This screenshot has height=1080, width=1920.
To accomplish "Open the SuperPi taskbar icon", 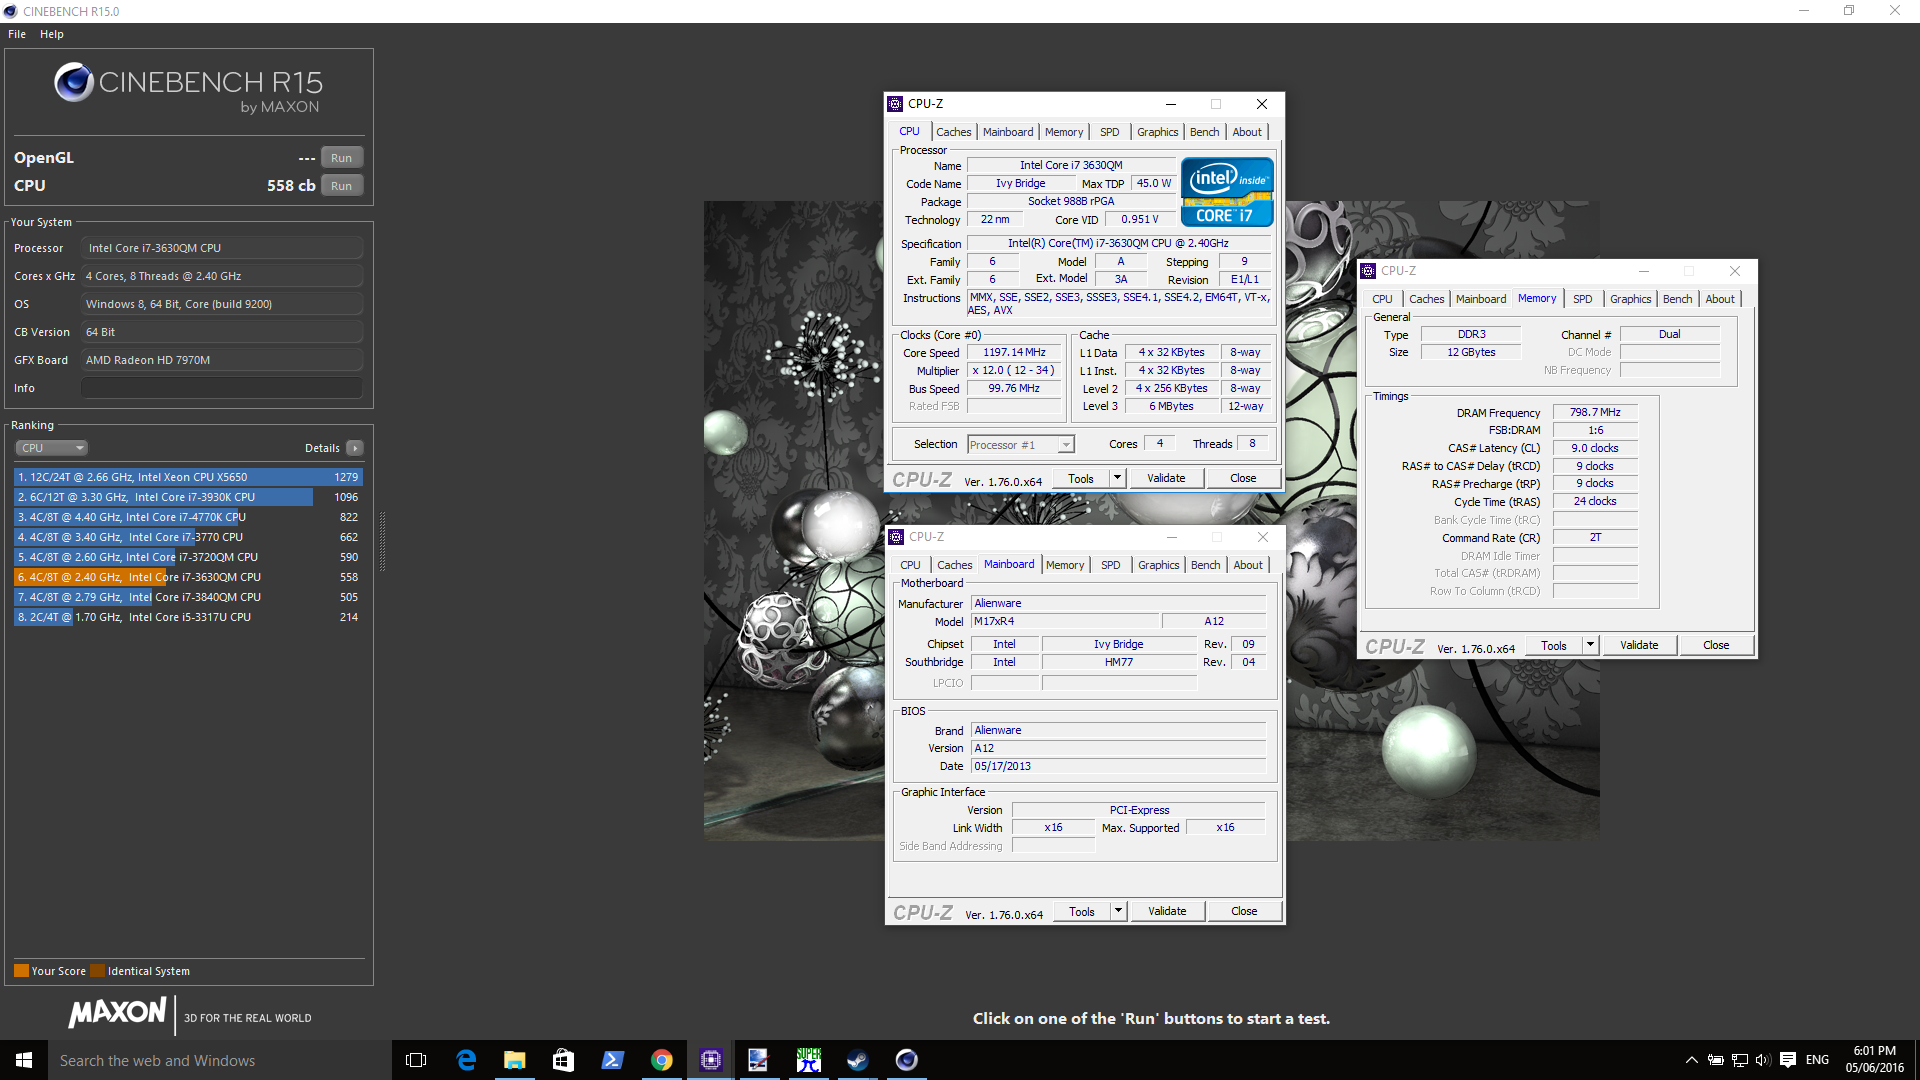I will click(808, 1060).
